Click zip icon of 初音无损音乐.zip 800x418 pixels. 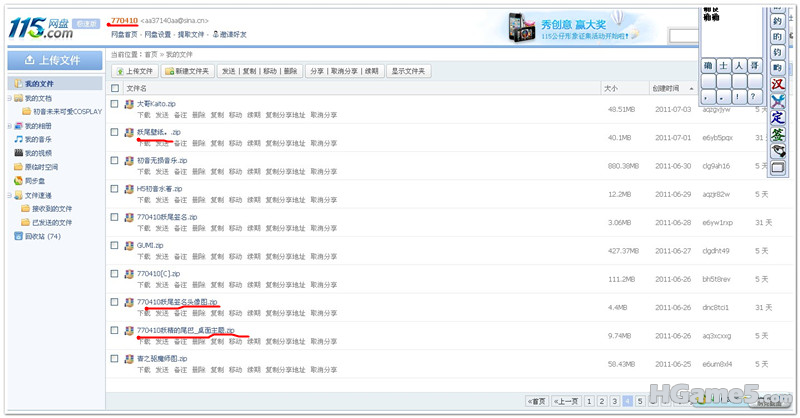tap(130, 161)
